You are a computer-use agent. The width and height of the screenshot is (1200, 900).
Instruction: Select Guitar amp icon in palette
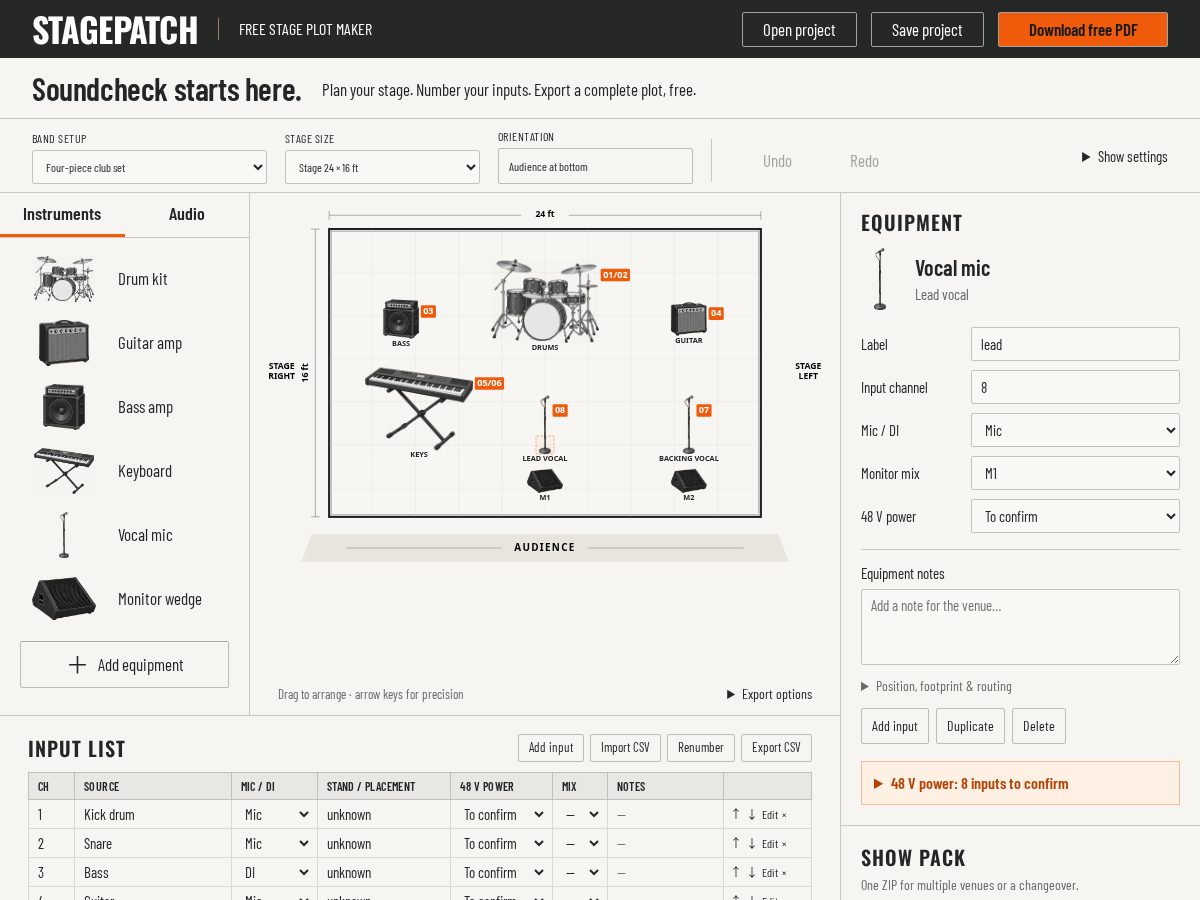tap(64, 343)
